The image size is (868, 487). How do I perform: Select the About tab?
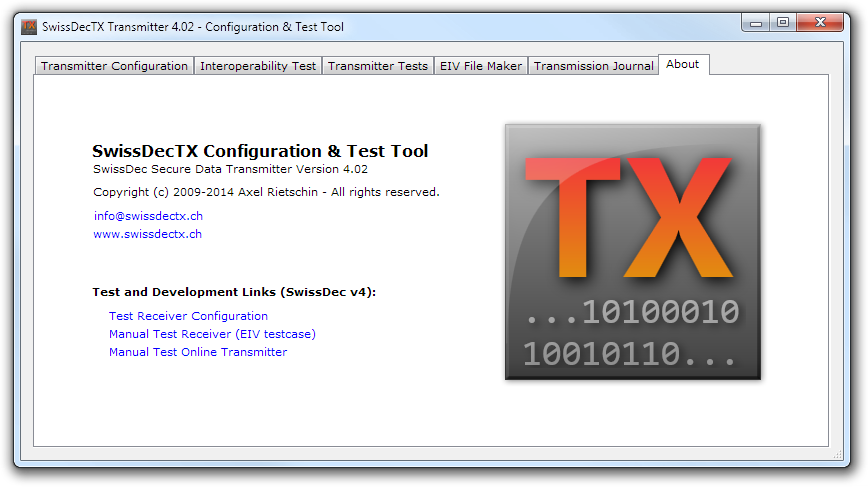coord(683,64)
